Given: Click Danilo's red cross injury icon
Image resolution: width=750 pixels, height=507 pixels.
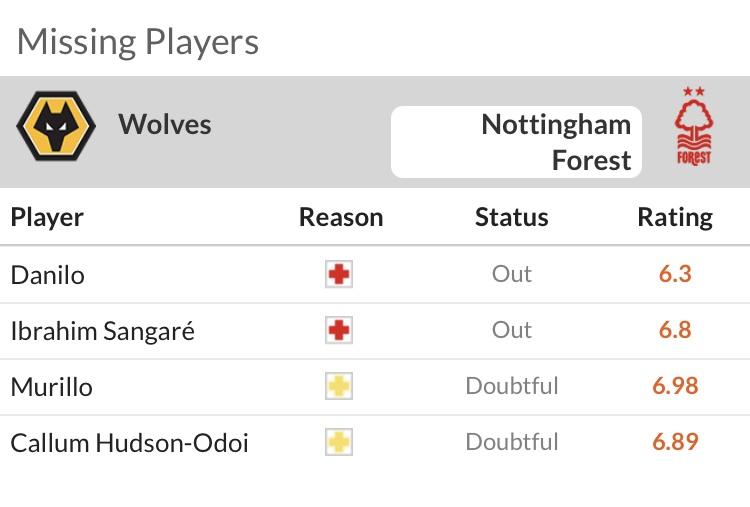Looking at the screenshot, I should 339,274.
